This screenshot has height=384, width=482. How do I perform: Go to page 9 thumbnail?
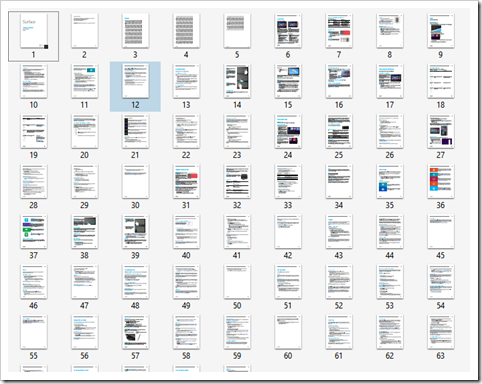tap(441, 31)
